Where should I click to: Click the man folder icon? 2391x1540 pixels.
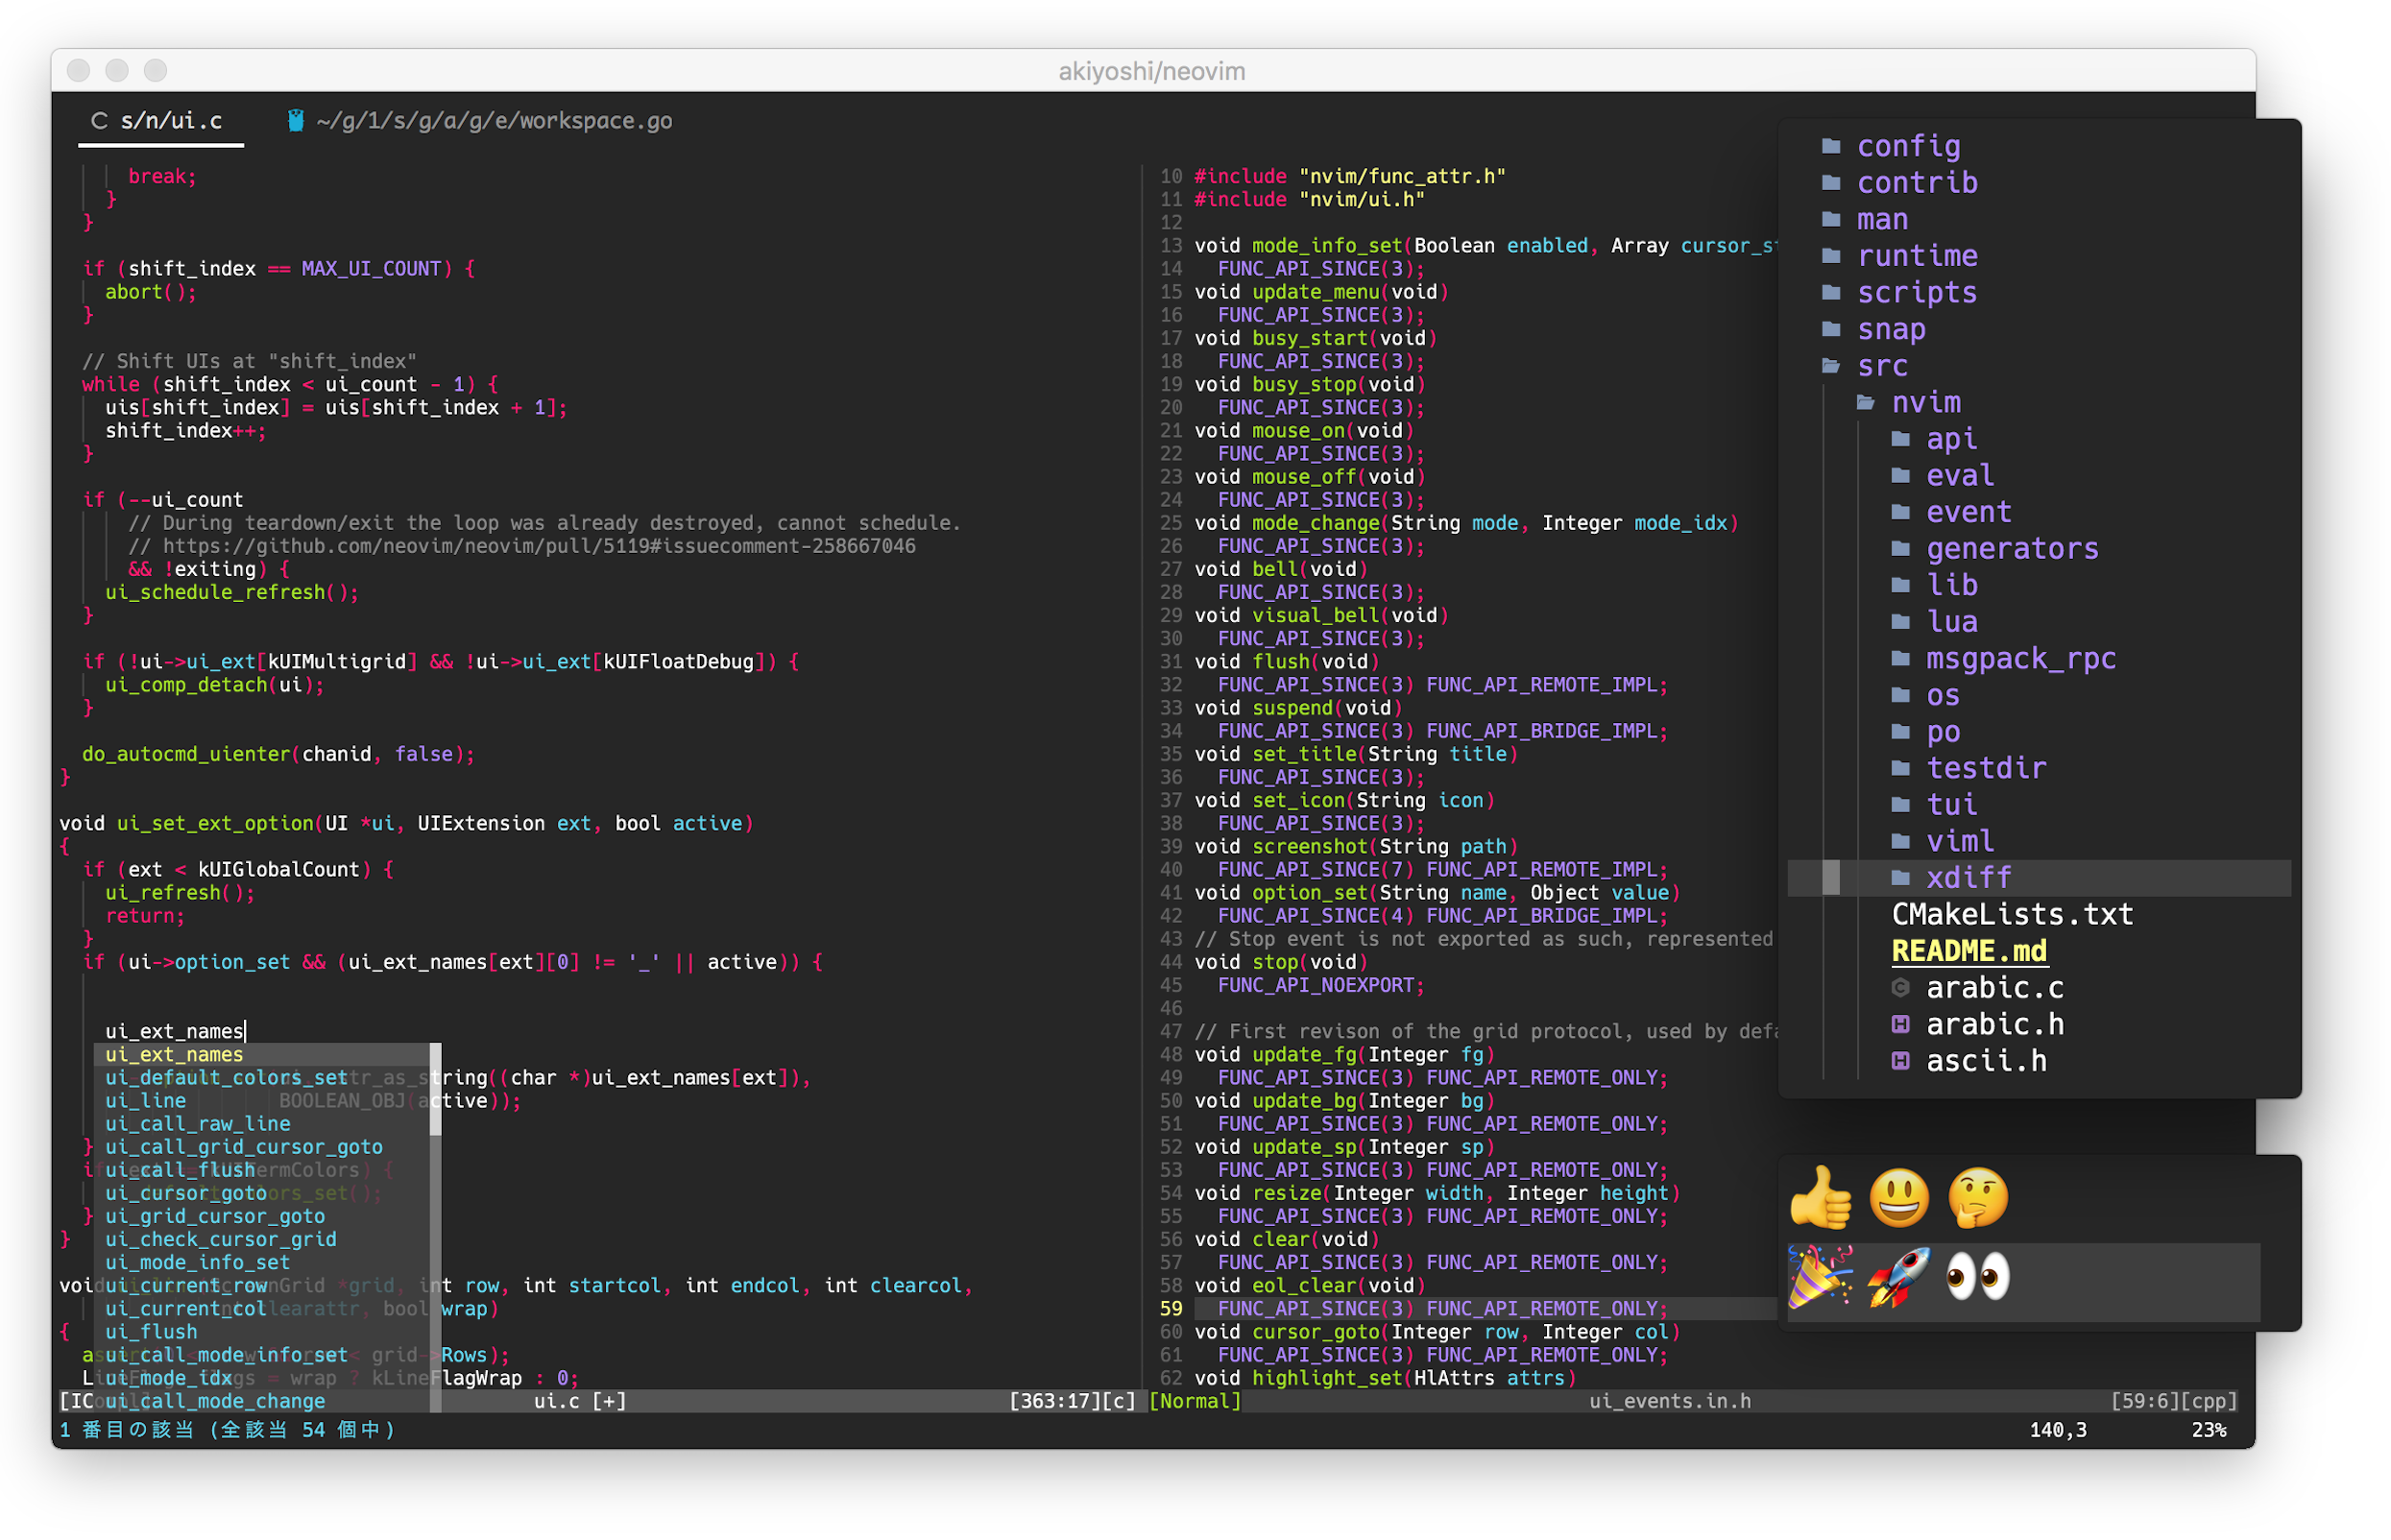[1832, 219]
